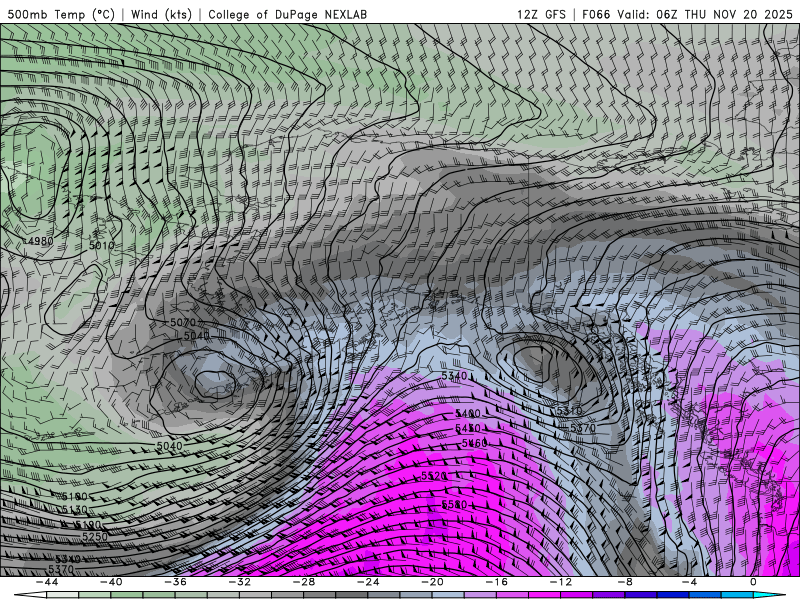Select the 5460 contour label
800x600 pixels.
tap(474, 443)
